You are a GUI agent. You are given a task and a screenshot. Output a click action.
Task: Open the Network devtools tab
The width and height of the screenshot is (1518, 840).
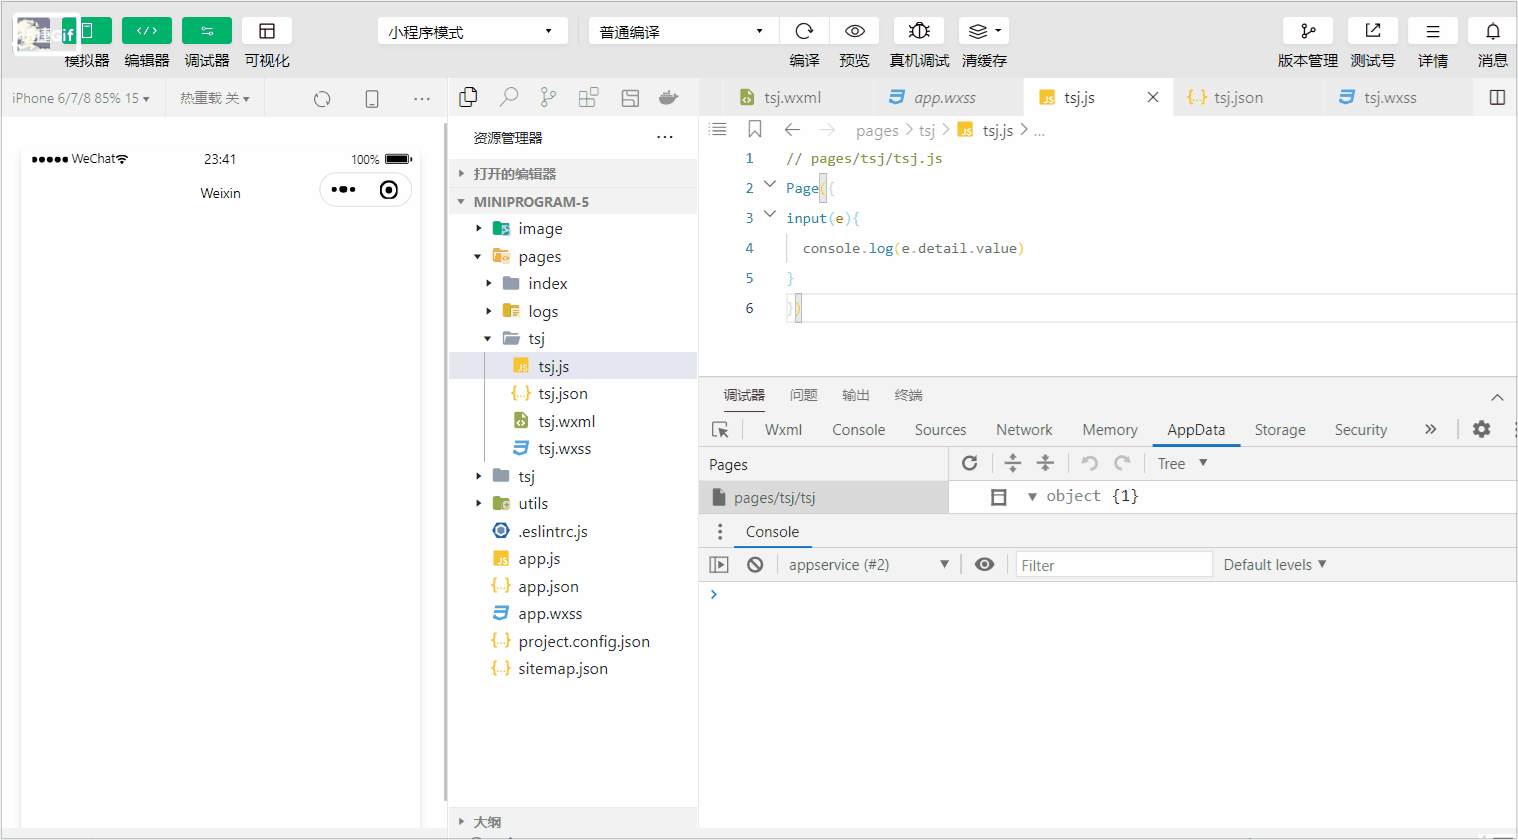pos(1024,429)
